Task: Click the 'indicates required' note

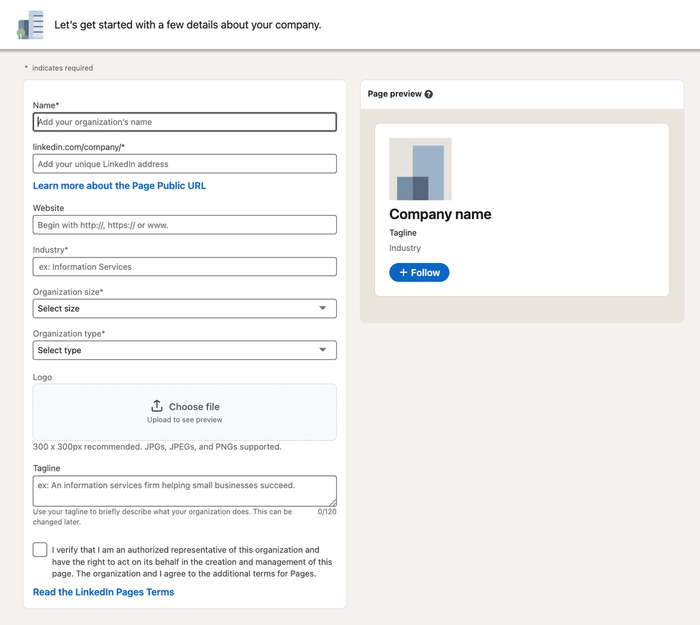Action: click(62, 68)
